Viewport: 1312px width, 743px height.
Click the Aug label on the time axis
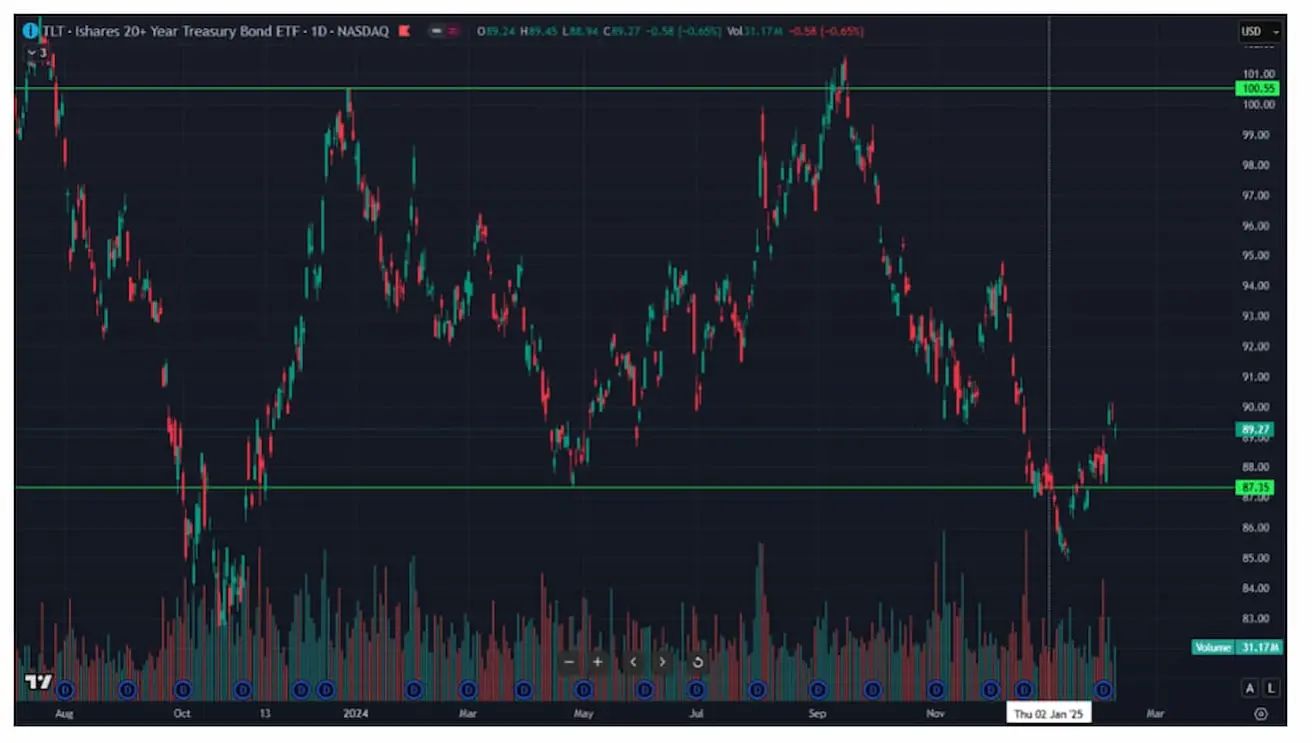tap(65, 714)
